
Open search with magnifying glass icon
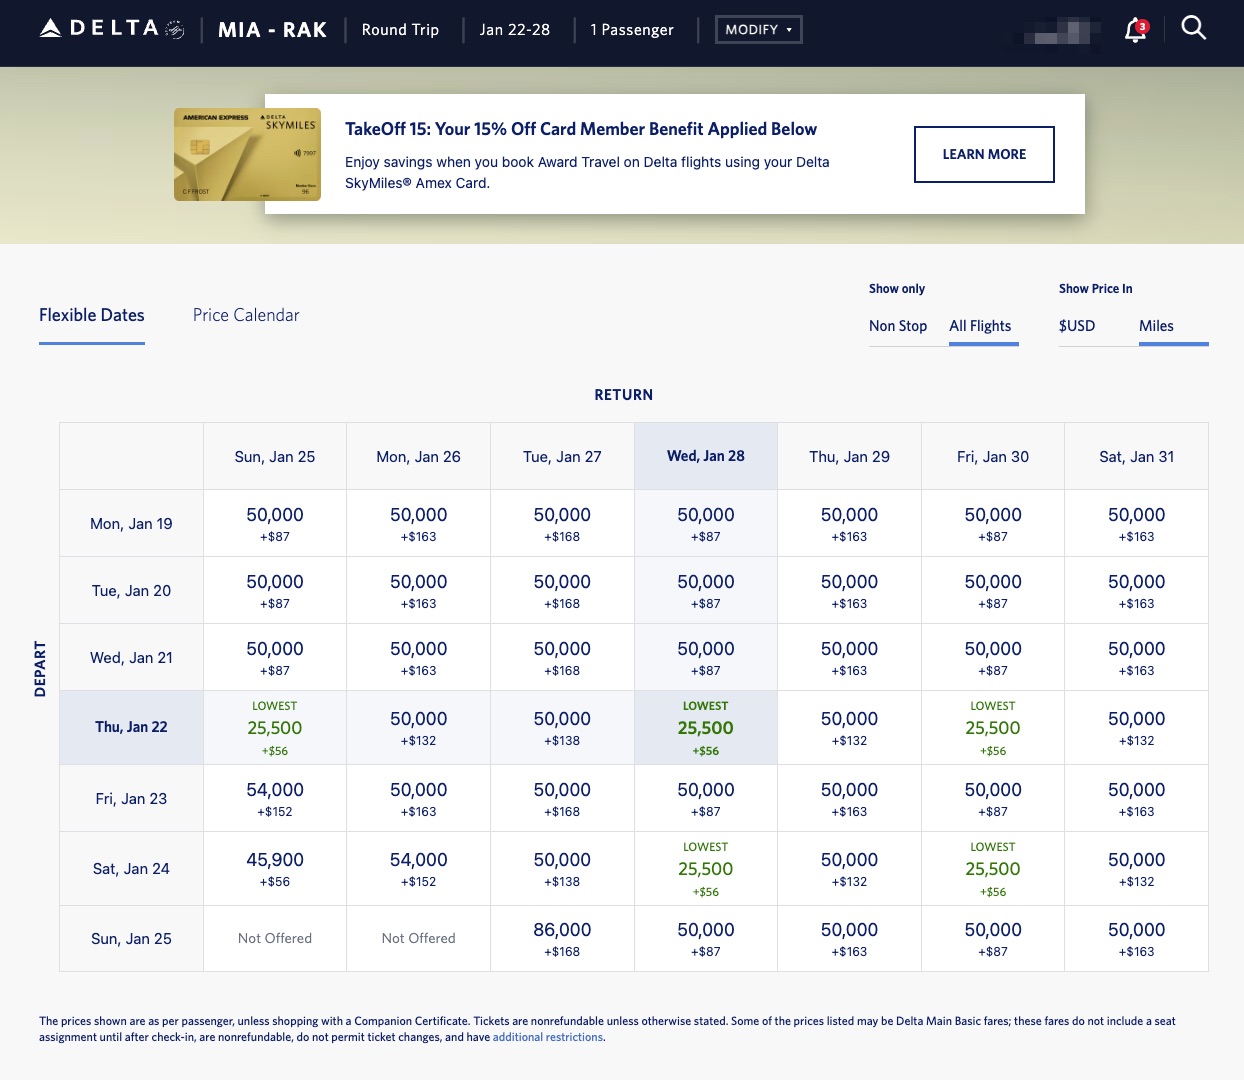pyautogui.click(x=1193, y=28)
